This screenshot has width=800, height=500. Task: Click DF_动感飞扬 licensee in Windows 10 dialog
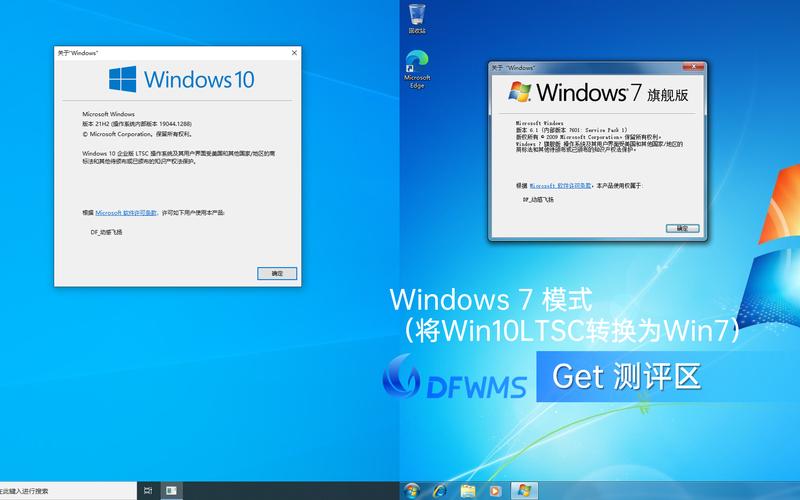click(107, 232)
